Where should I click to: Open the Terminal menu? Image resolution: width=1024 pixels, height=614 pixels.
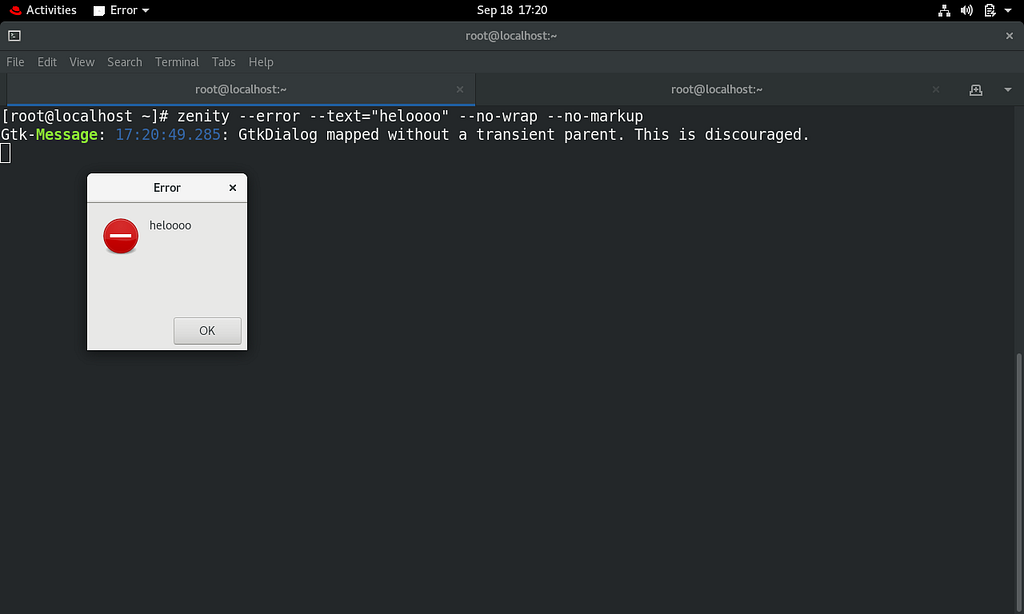pyautogui.click(x=177, y=62)
